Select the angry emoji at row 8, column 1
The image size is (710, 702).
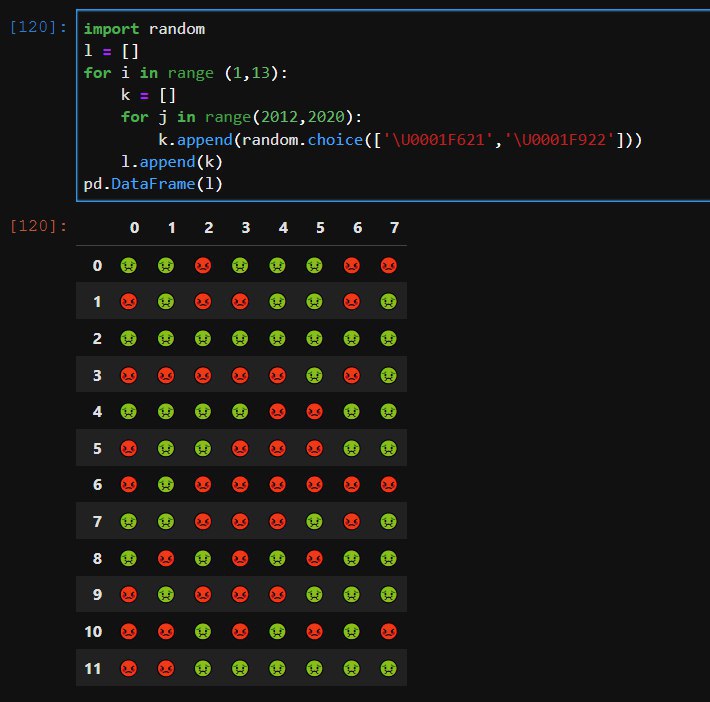tap(166, 558)
